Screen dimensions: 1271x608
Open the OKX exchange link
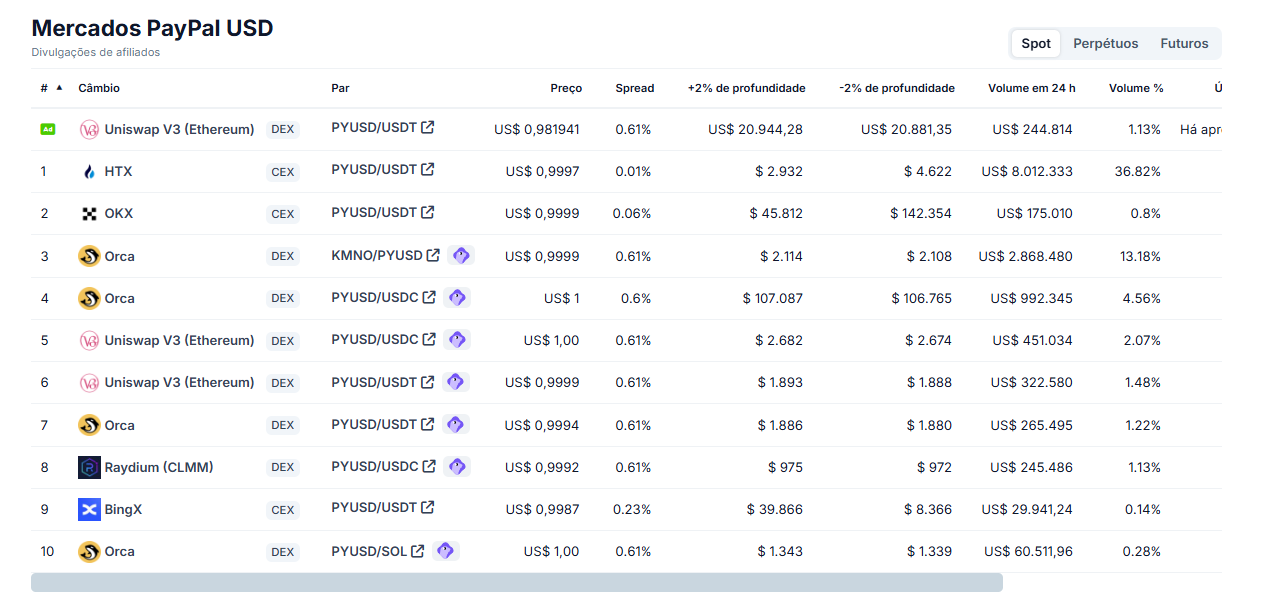[x=119, y=214]
